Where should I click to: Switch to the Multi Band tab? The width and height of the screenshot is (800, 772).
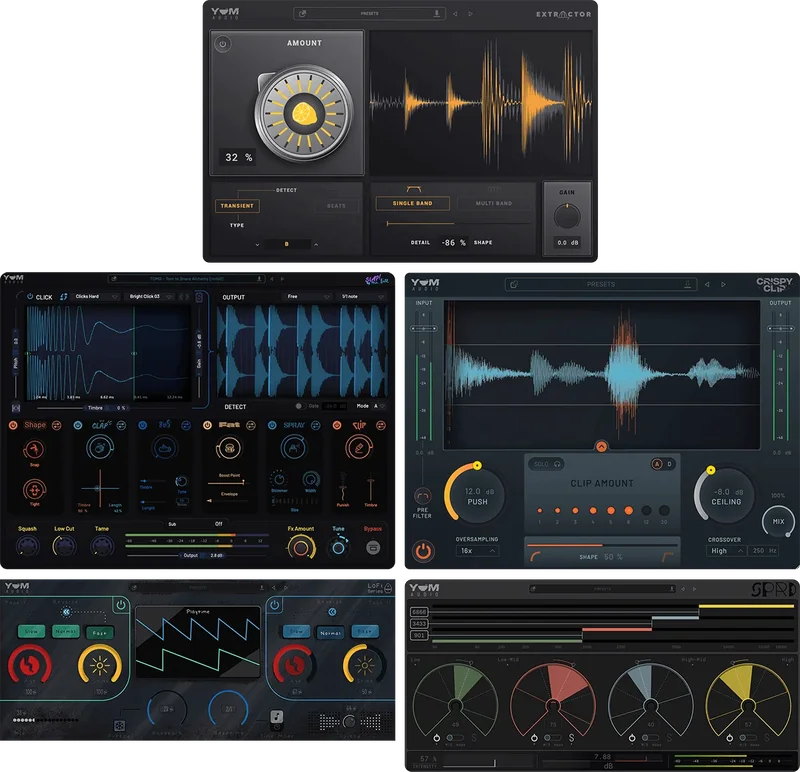[x=493, y=203]
